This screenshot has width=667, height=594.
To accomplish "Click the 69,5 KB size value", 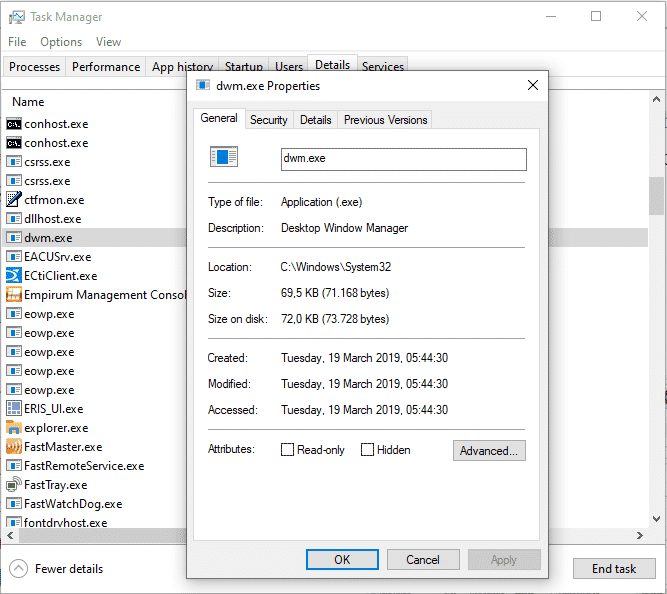I will [x=335, y=293].
